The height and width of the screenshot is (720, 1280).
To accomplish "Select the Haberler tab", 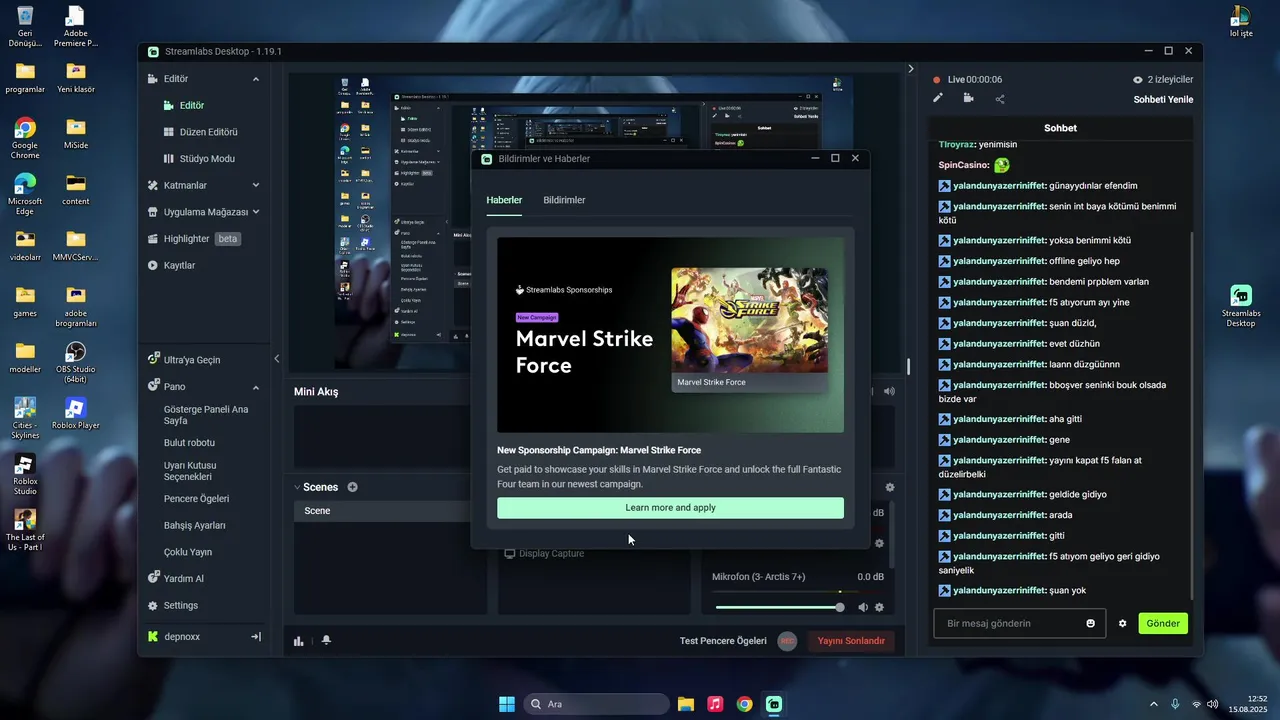I will (504, 200).
